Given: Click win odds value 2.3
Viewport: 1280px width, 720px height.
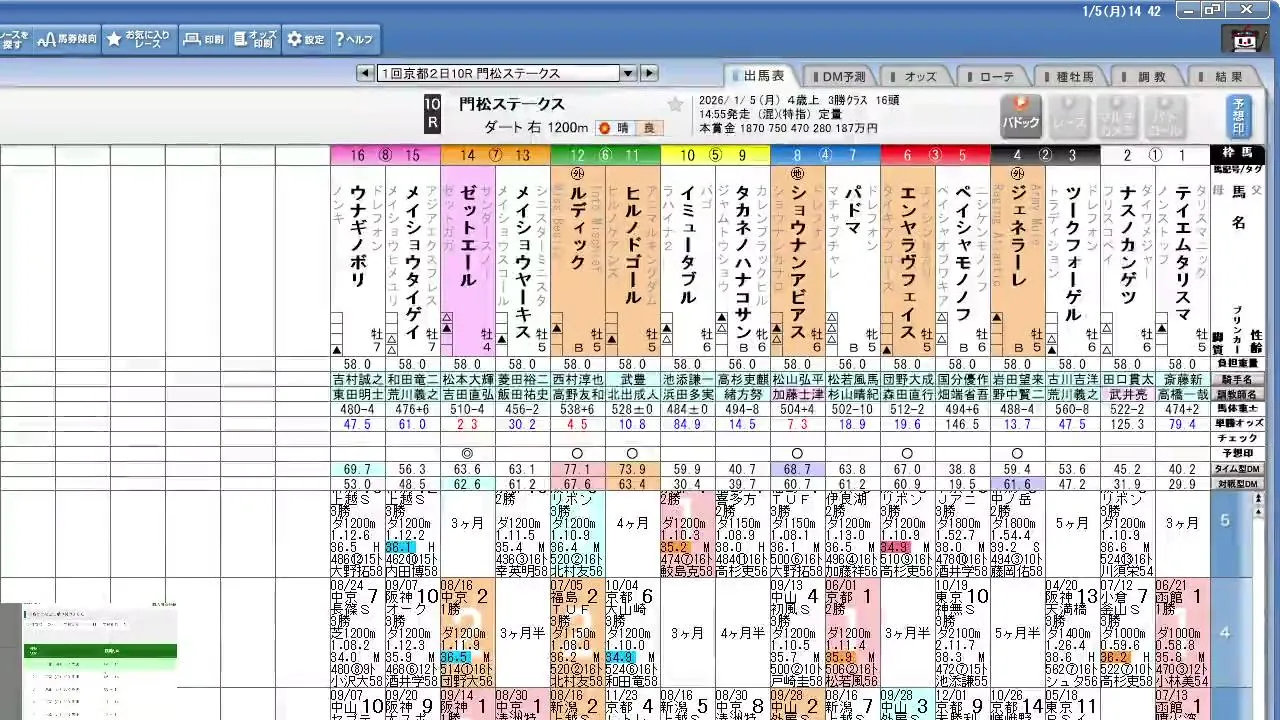Looking at the screenshot, I should (x=468, y=424).
